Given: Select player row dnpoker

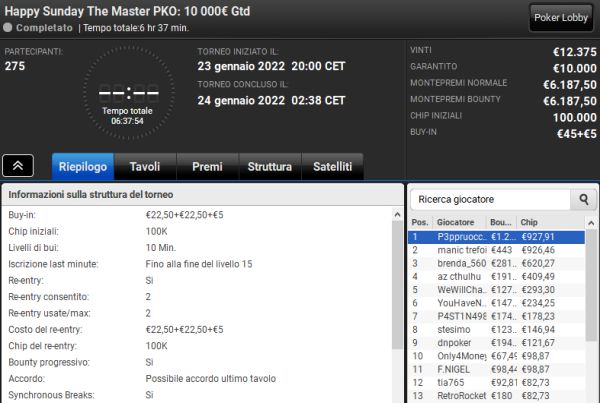Looking at the screenshot, I should coord(496,343).
